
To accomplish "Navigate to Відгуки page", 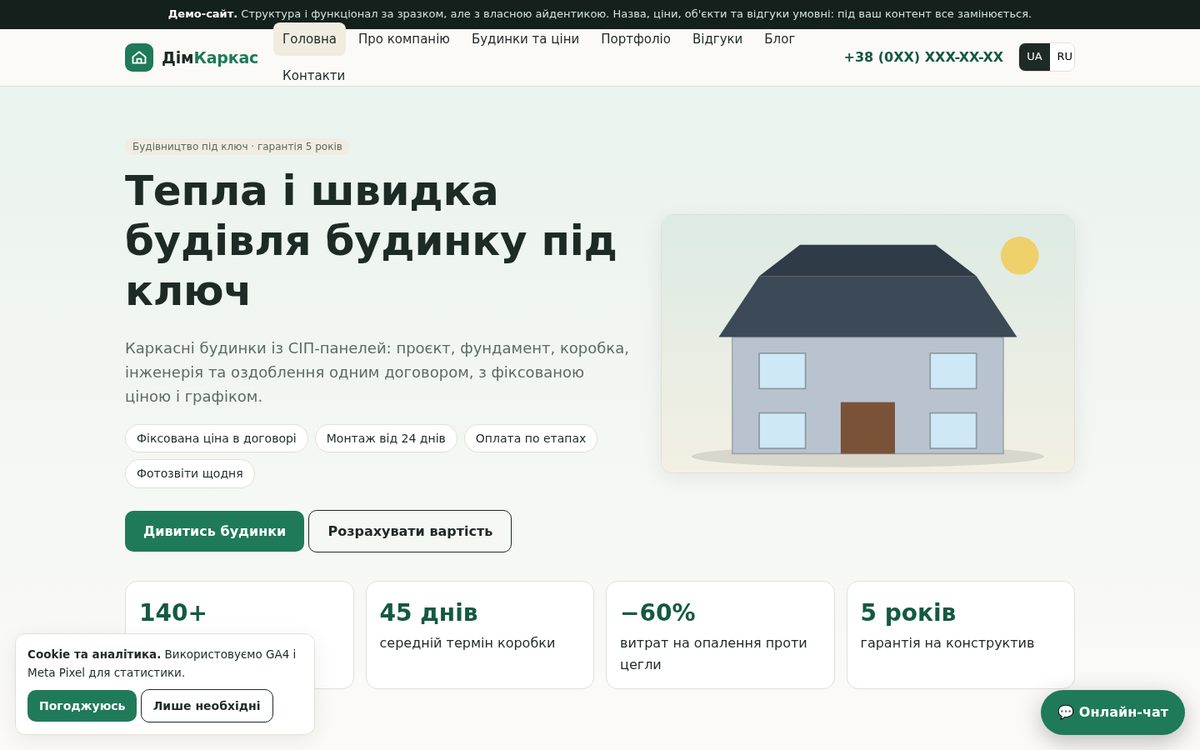I will pyautogui.click(x=717, y=39).
